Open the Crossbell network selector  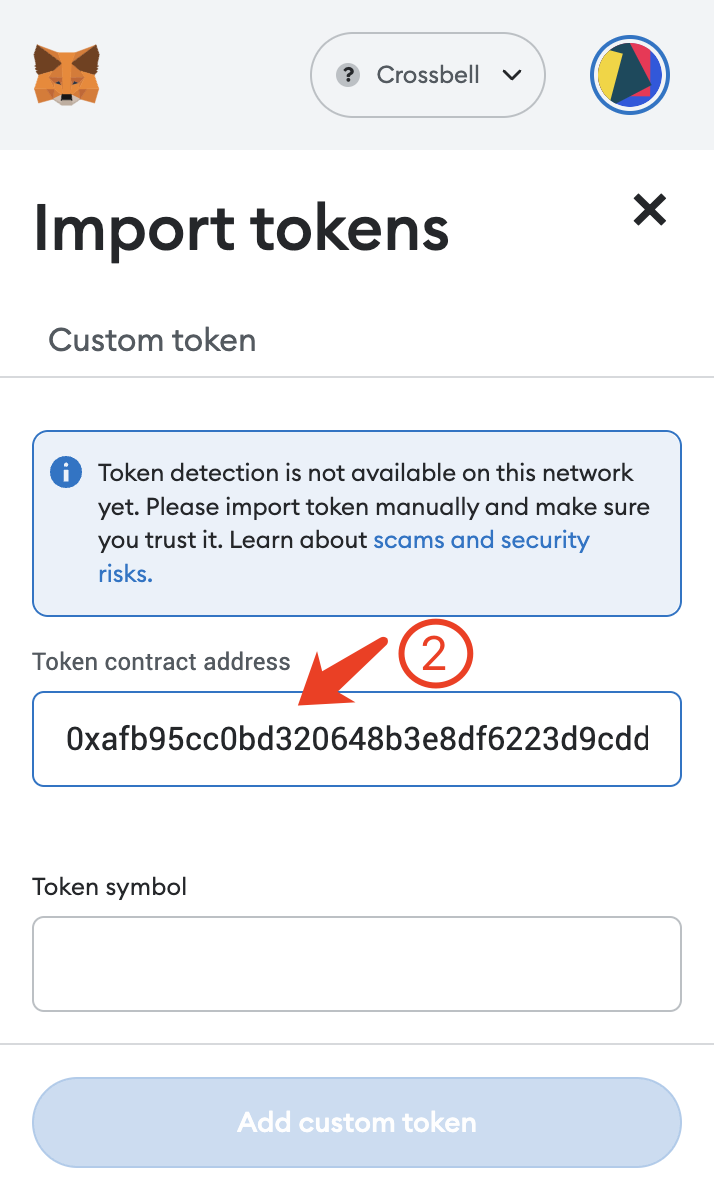pyautogui.click(x=428, y=75)
